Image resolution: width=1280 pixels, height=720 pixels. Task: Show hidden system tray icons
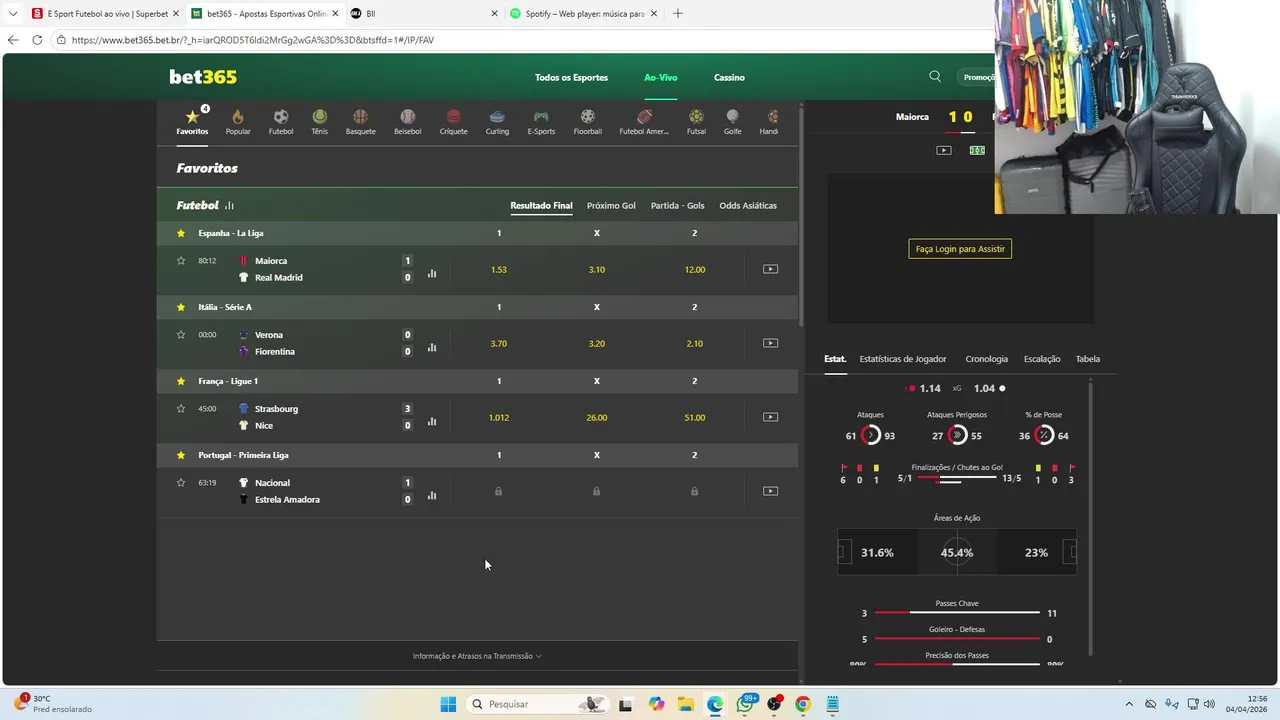[x=1129, y=704]
